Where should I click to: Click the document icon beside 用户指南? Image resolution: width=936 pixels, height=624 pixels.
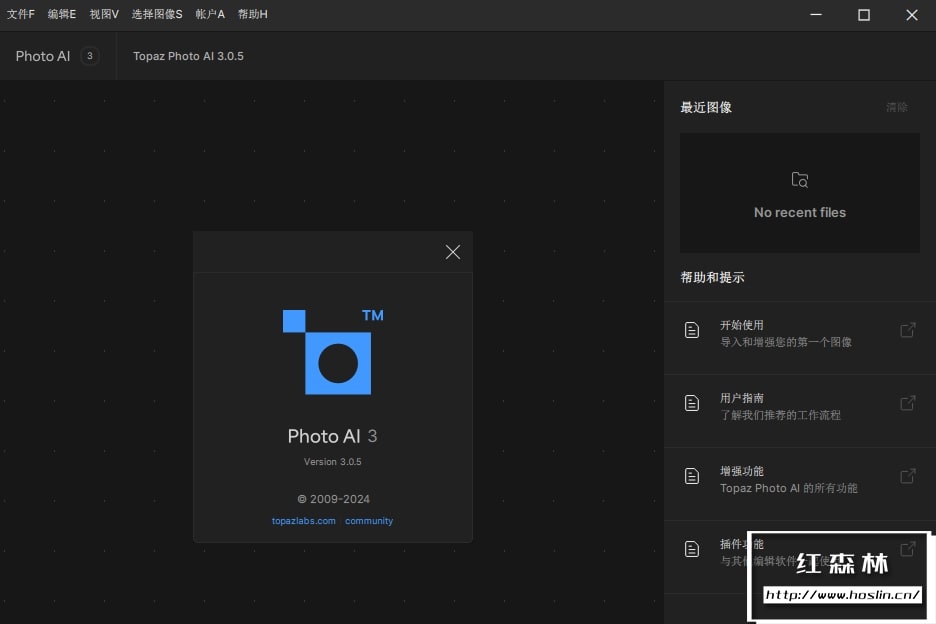pos(692,403)
